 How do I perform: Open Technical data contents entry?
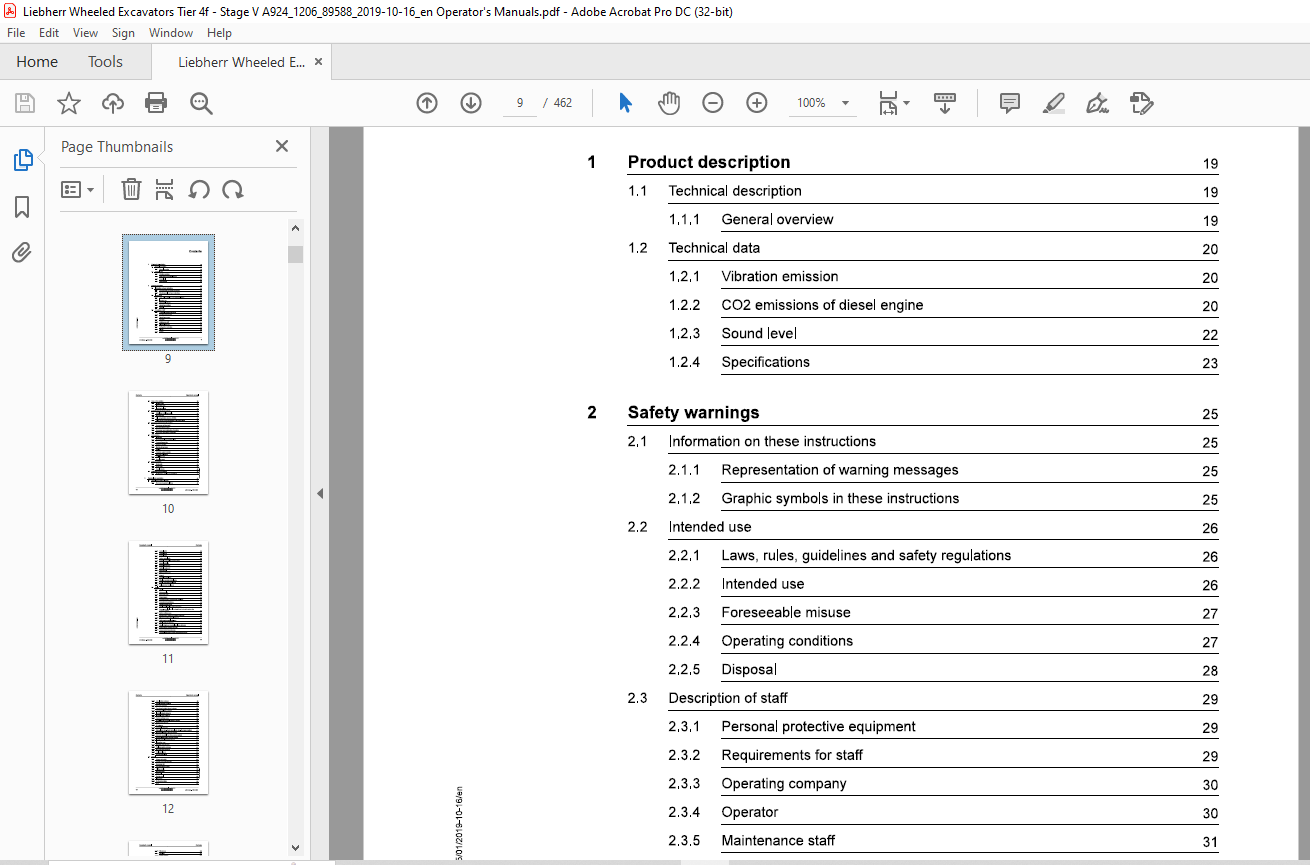[x=714, y=248]
